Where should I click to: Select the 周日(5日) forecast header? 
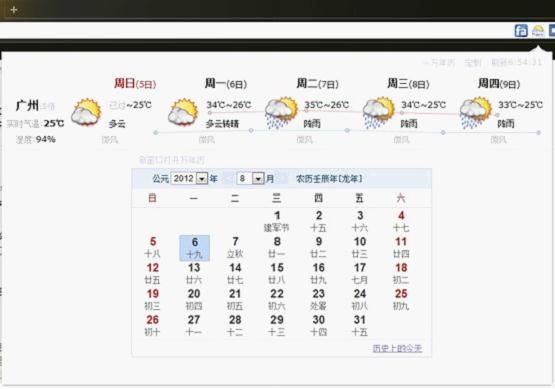tap(135, 84)
